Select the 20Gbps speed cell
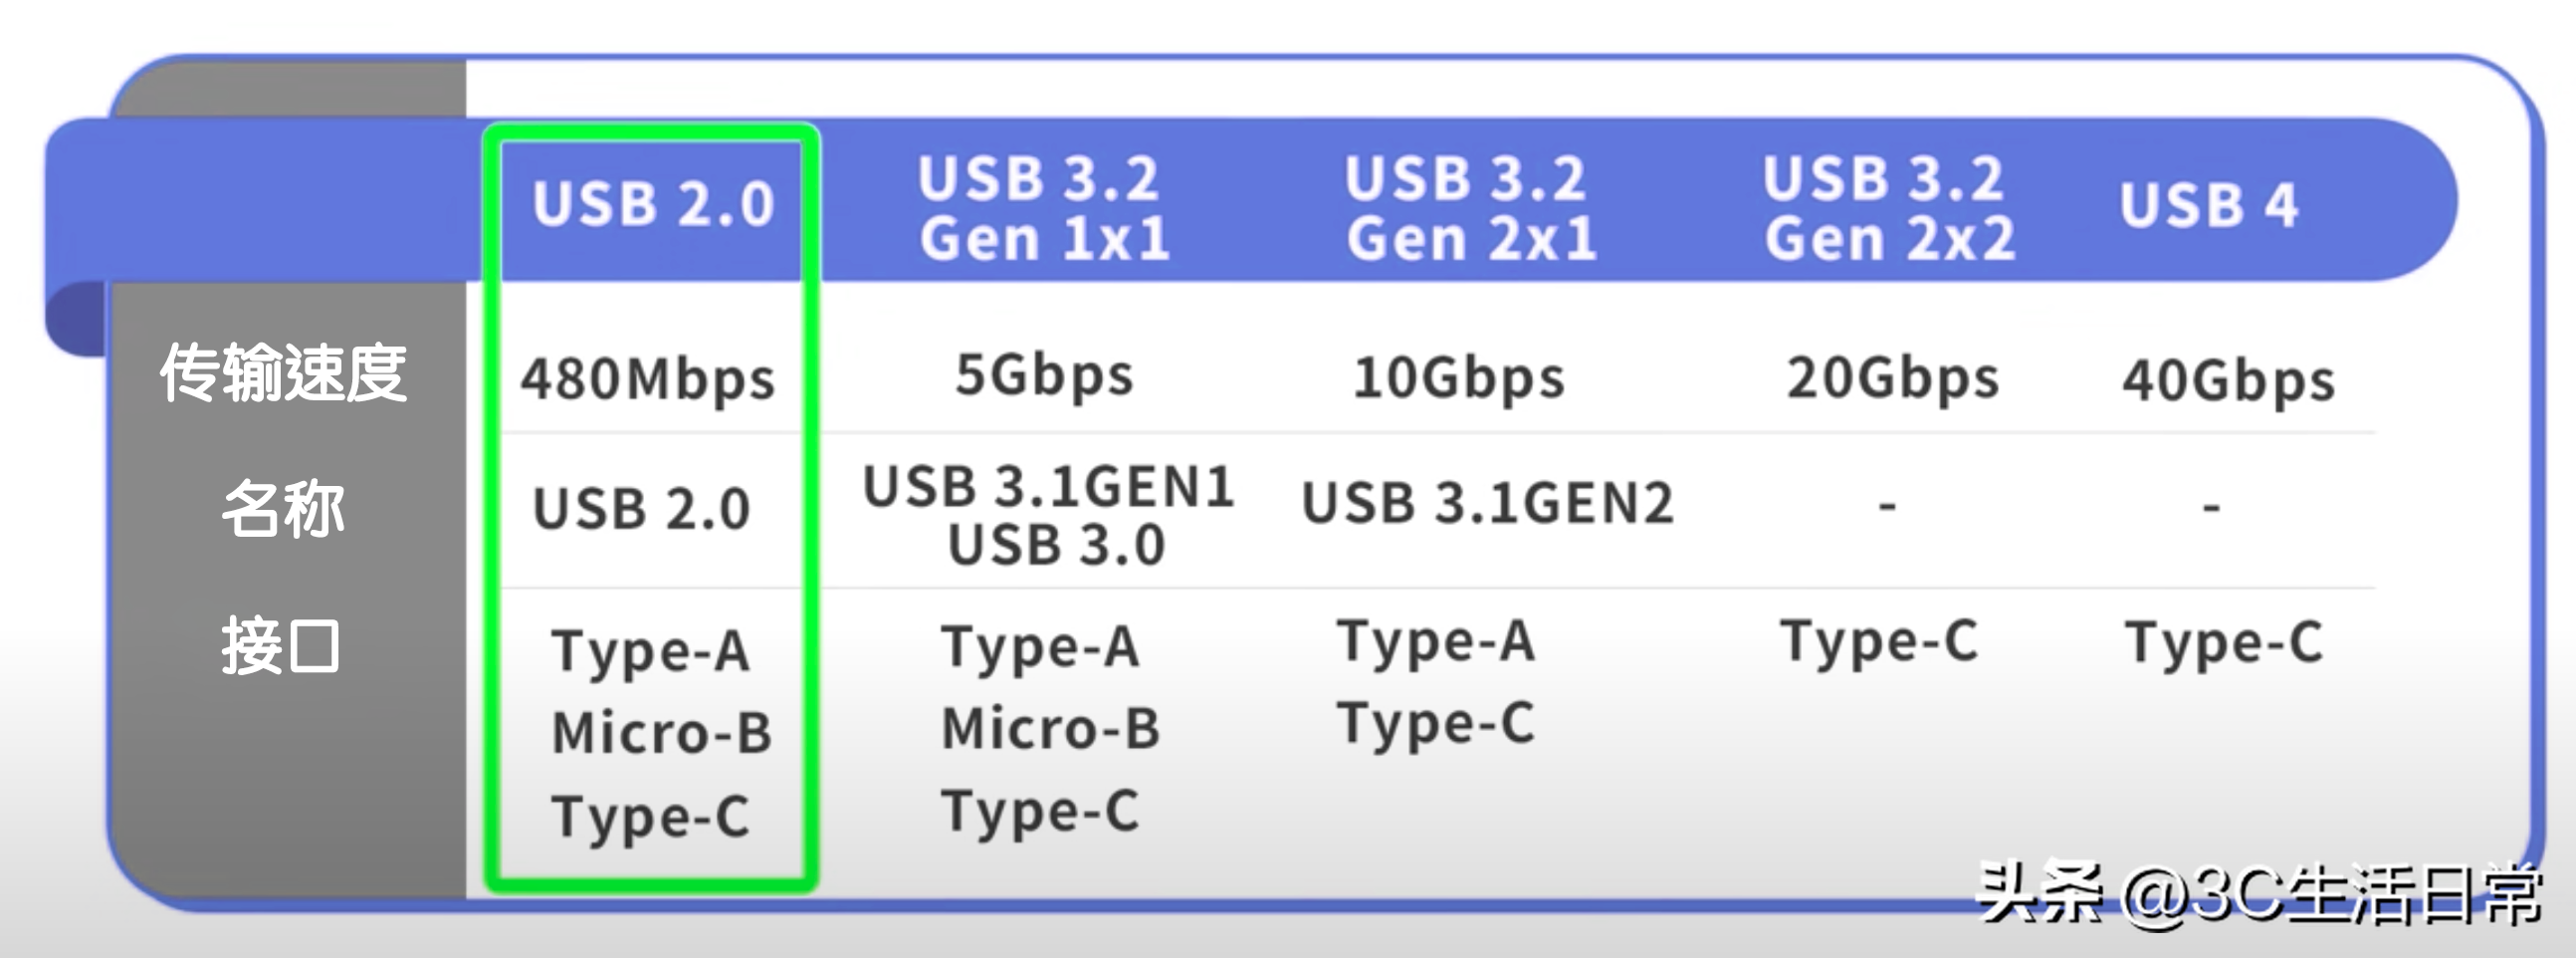The width and height of the screenshot is (2576, 958). click(1892, 378)
